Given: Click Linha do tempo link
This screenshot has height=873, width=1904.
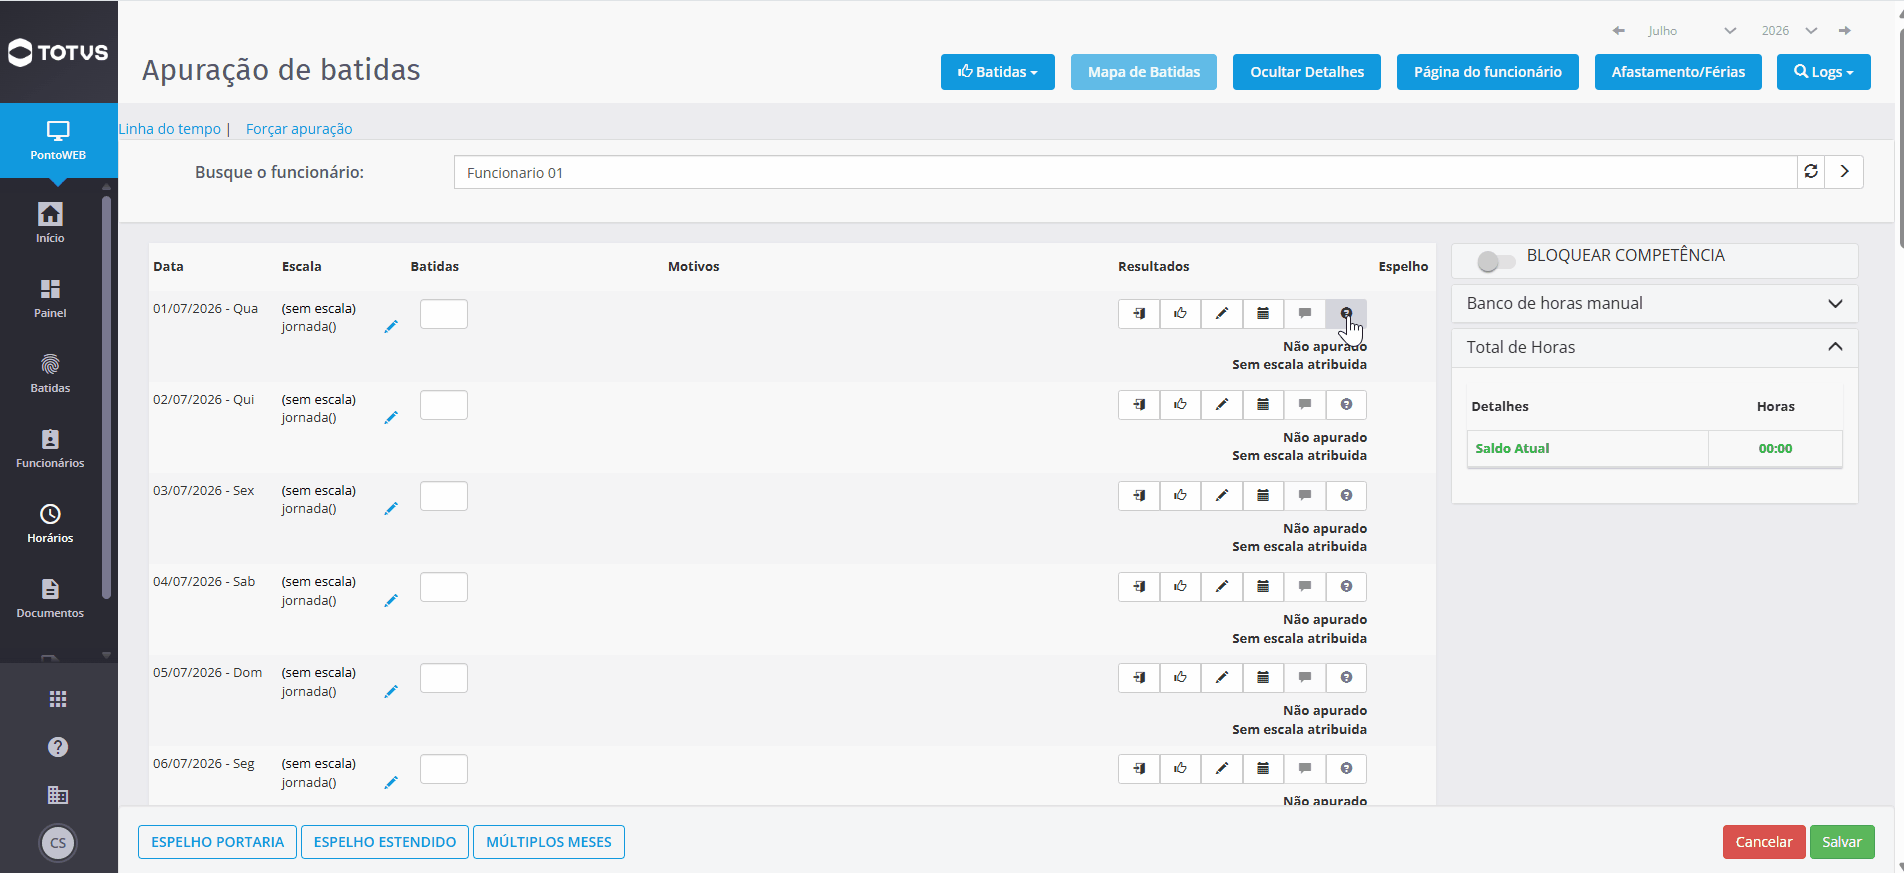Looking at the screenshot, I should point(170,129).
